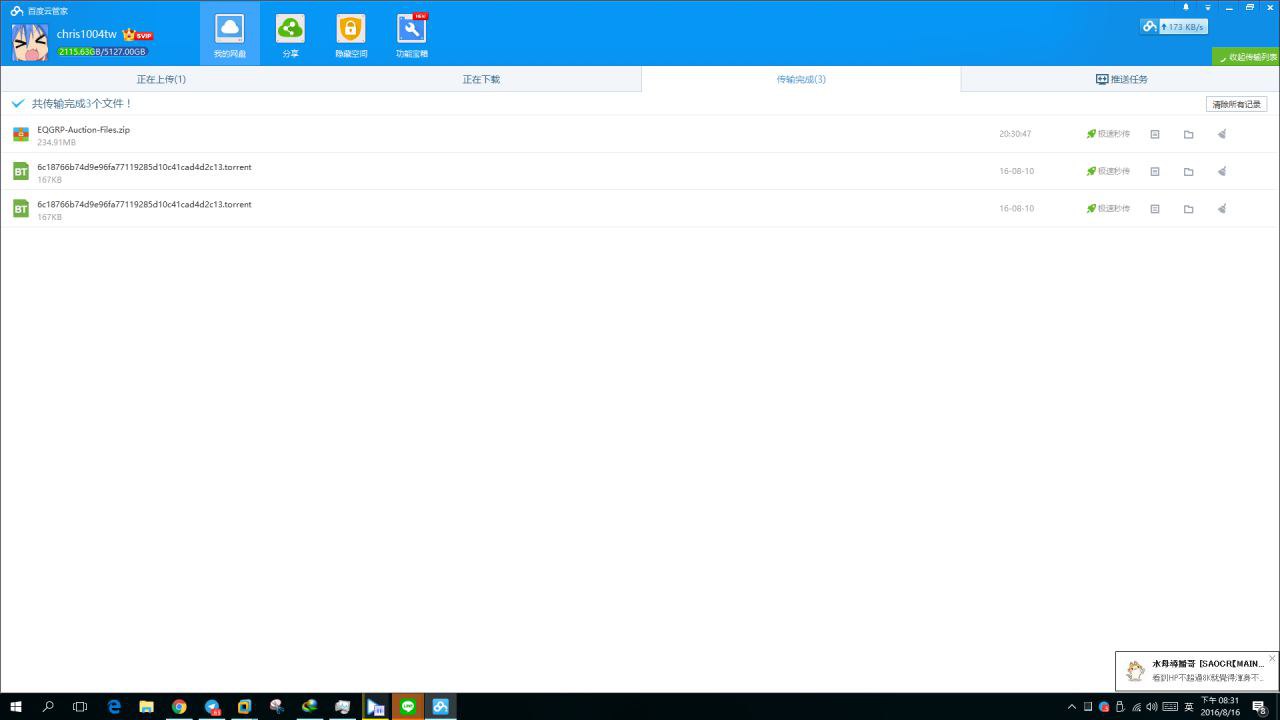Open the 功能宝箱 wrench toolbox icon
1280x720 pixels.
pos(411,30)
